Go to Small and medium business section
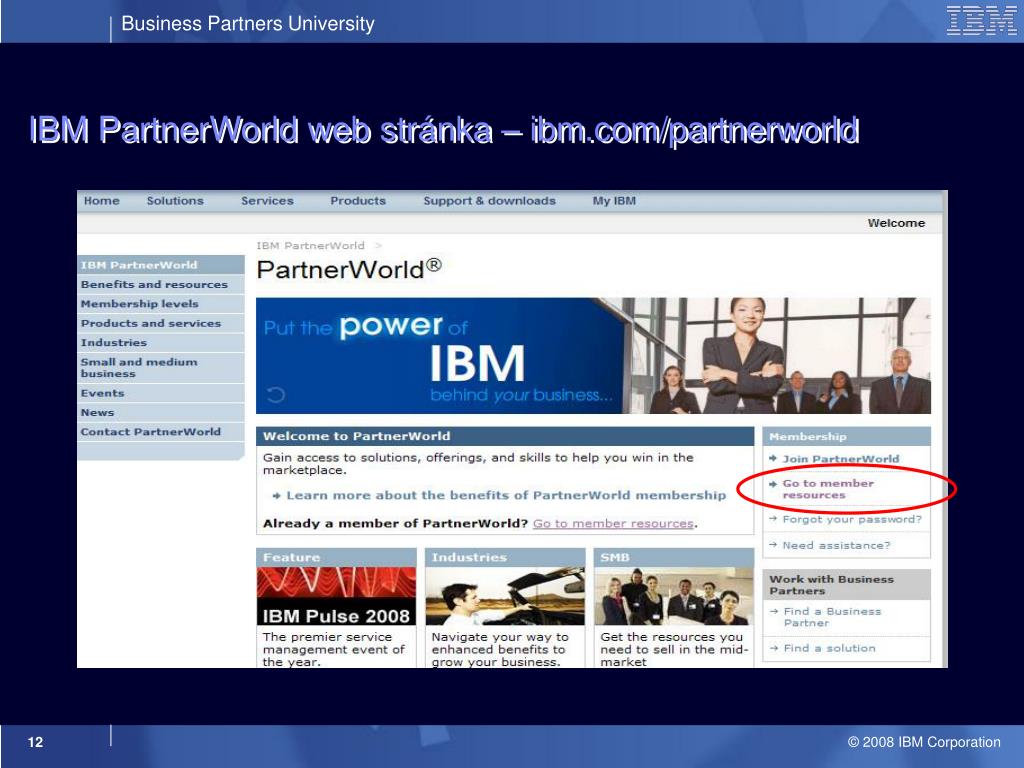The height and width of the screenshot is (768, 1024). click(x=139, y=368)
